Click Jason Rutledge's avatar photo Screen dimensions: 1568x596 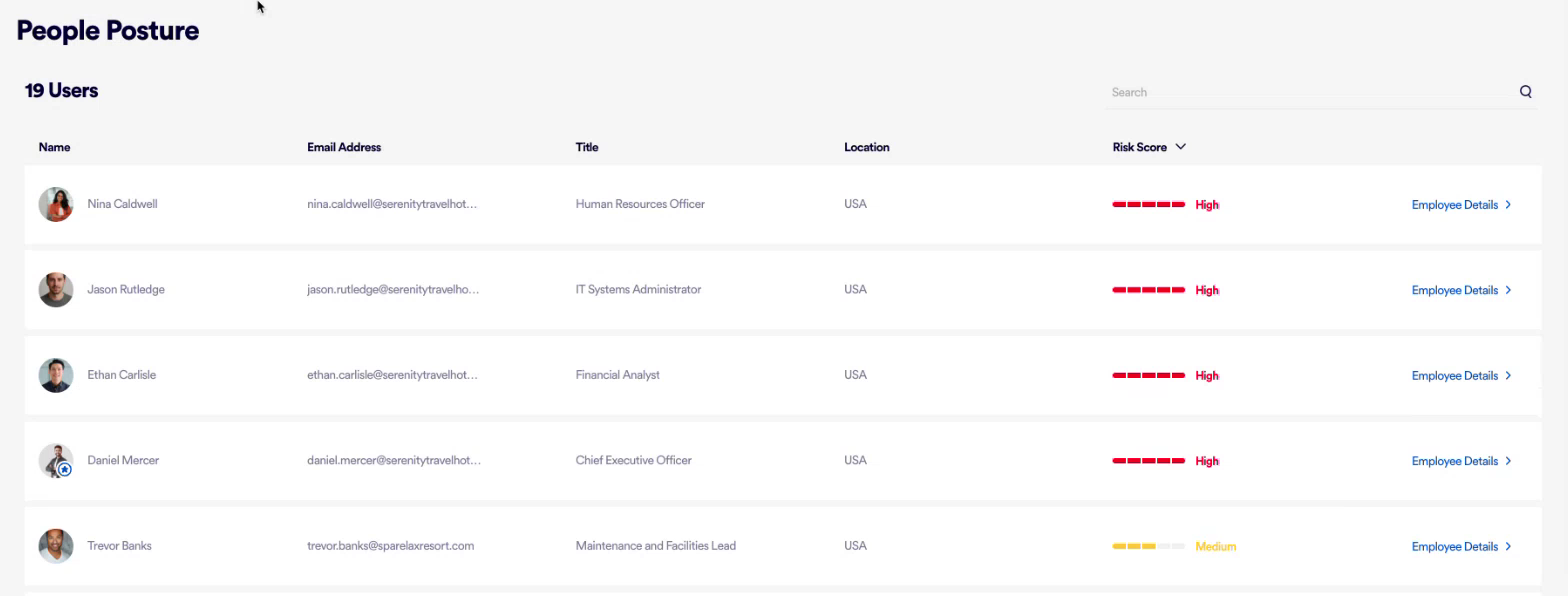point(56,290)
